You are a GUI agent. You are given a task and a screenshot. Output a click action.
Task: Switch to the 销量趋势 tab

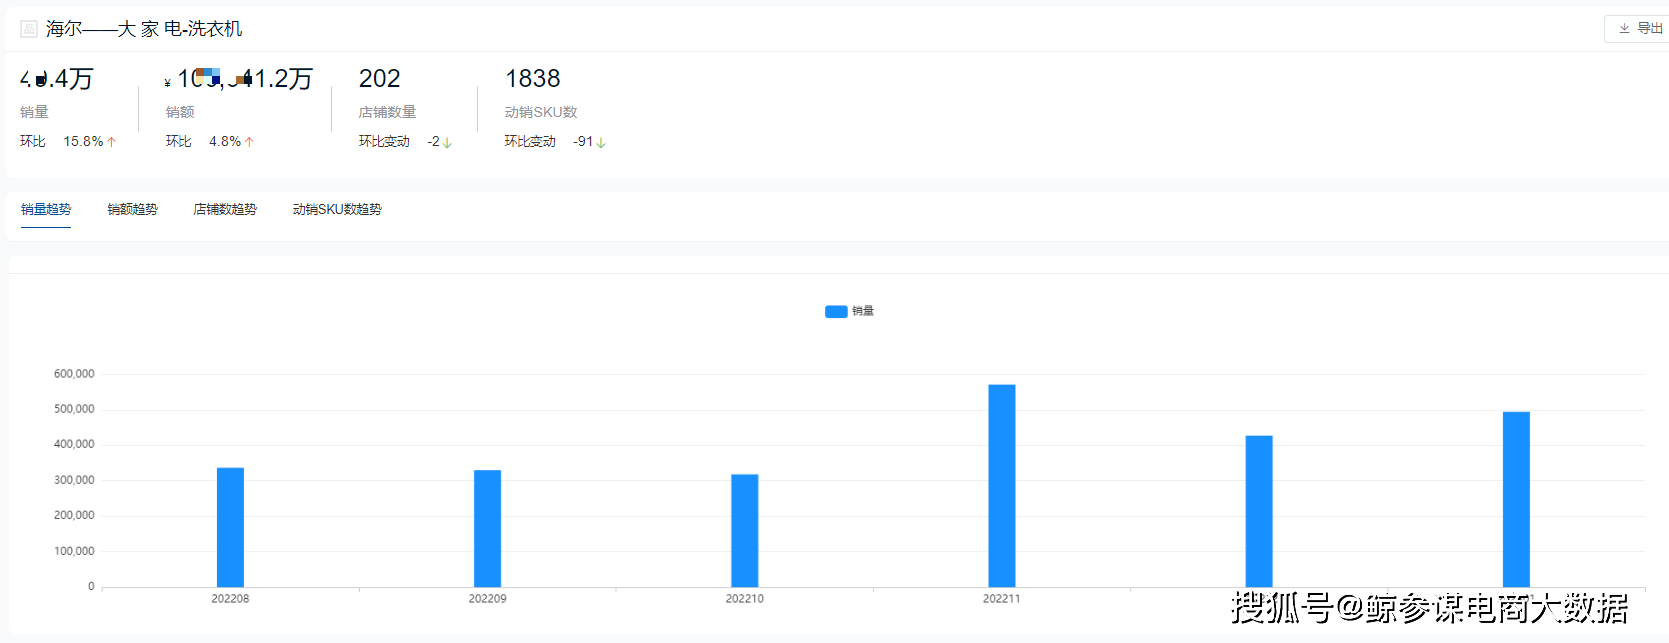[46, 209]
